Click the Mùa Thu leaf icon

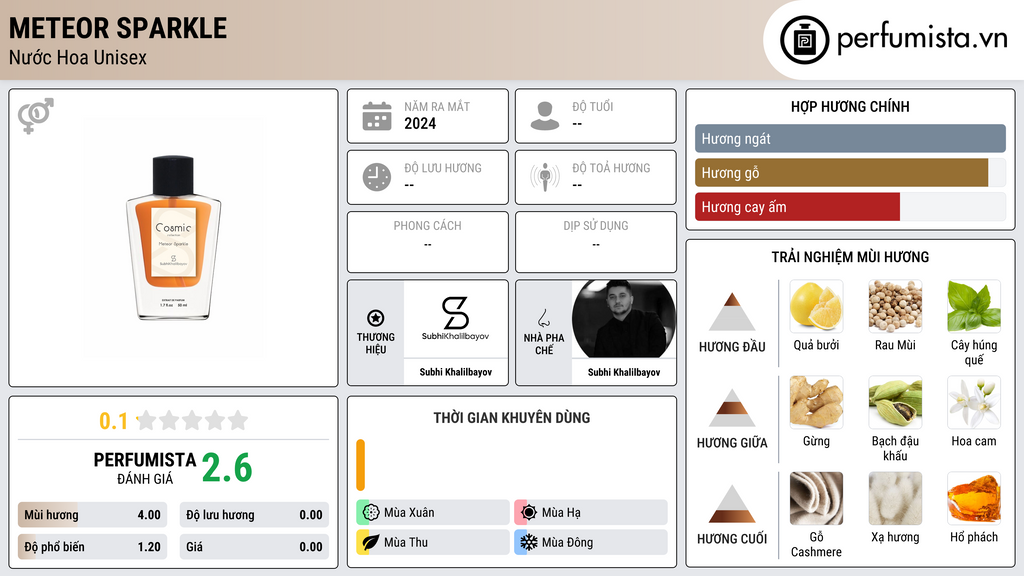(371, 542)
